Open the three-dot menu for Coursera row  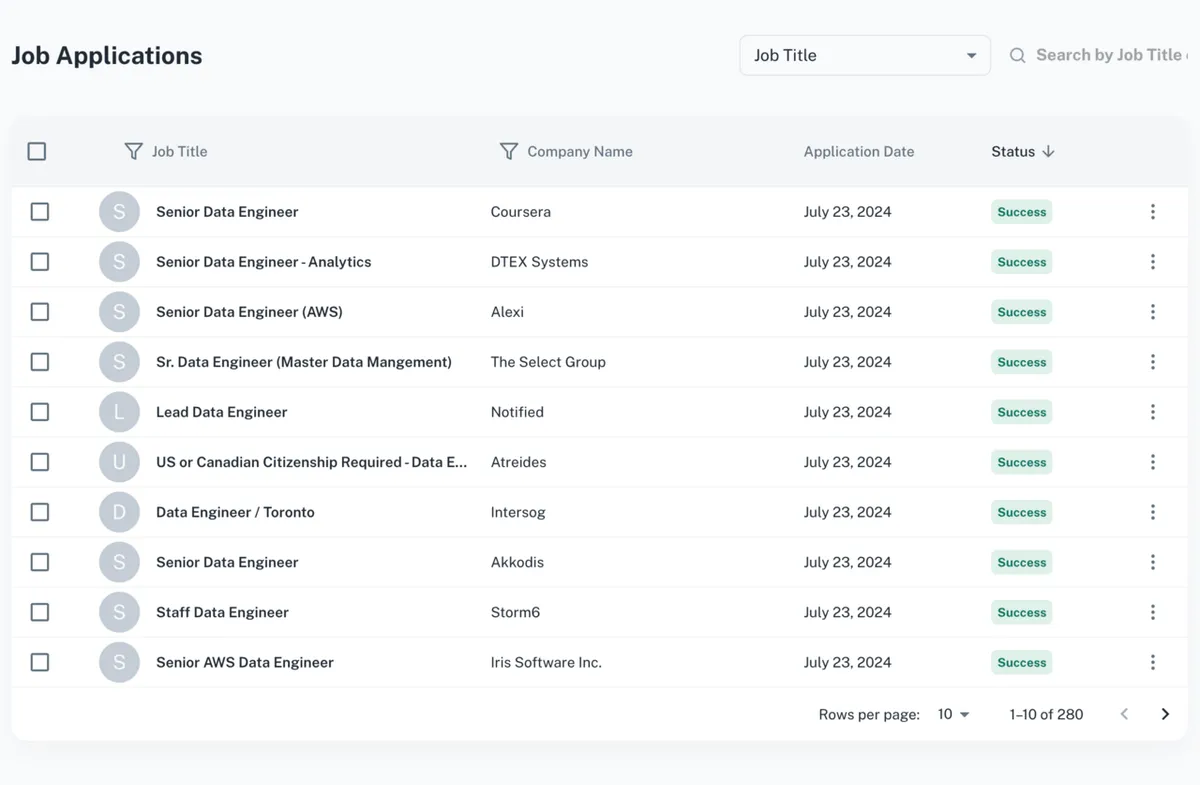tap(1152, 212)
